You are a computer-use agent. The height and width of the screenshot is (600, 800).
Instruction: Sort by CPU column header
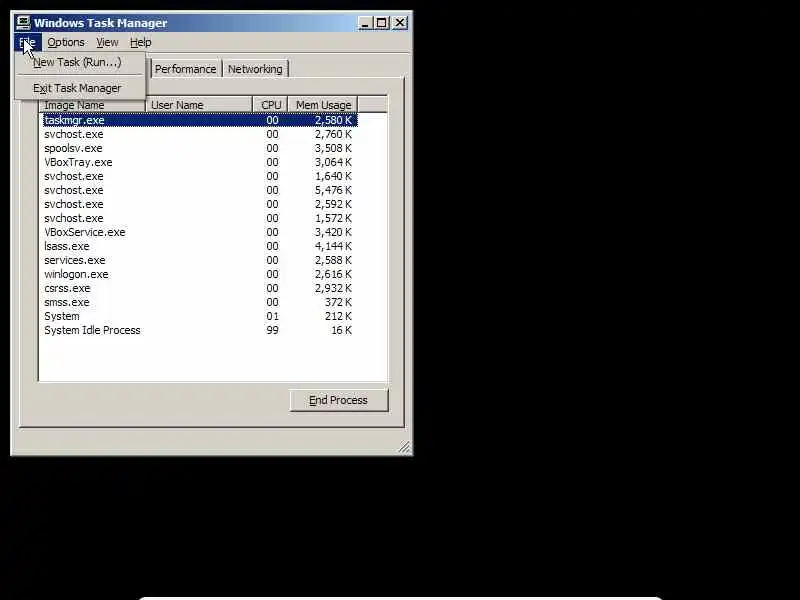[x=270, y=105]
